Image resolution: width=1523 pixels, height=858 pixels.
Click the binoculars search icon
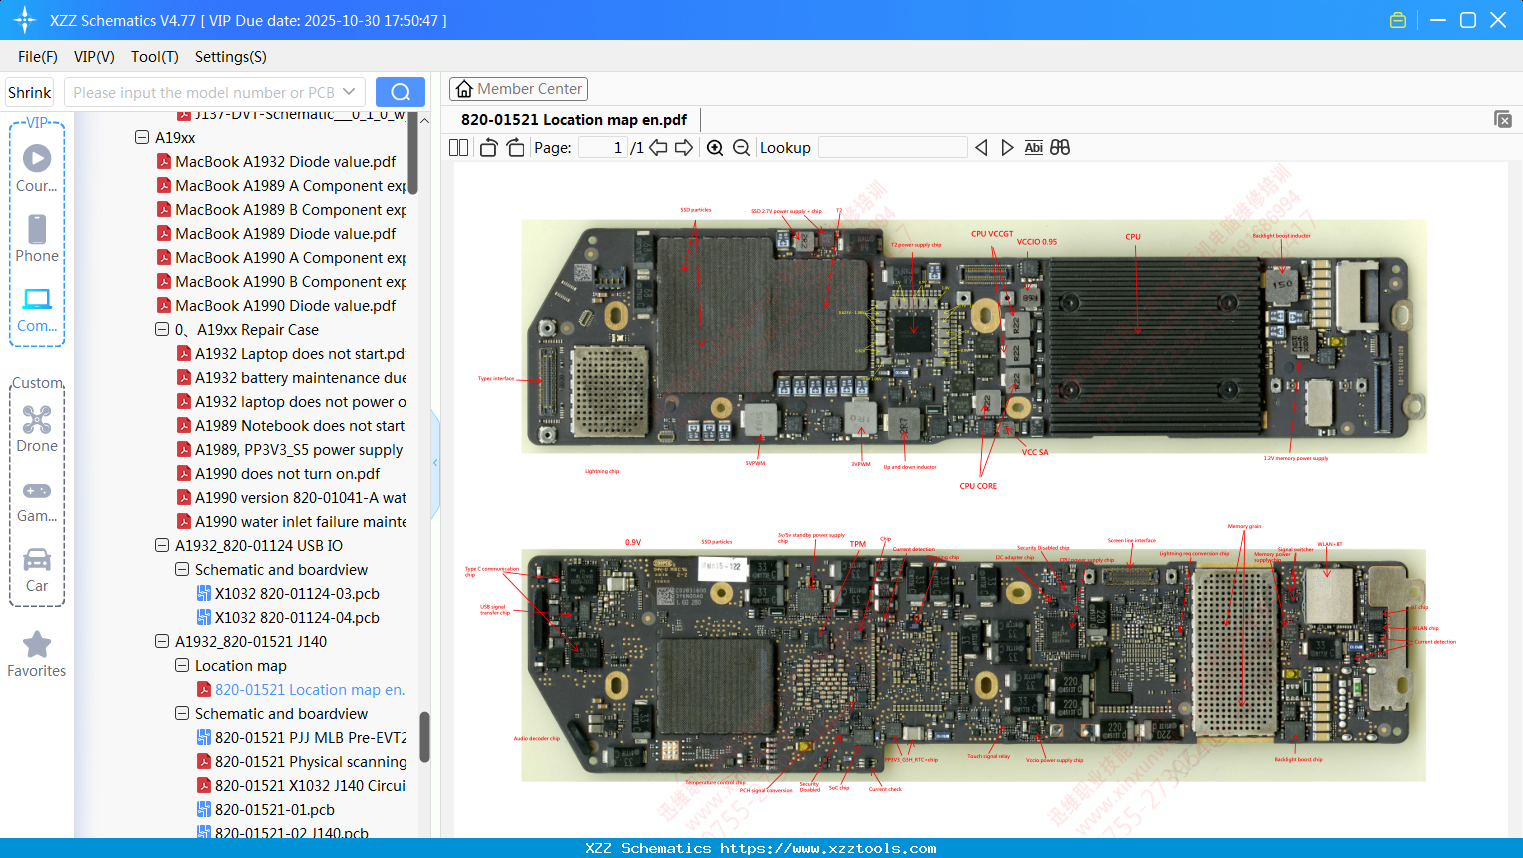1060,148
